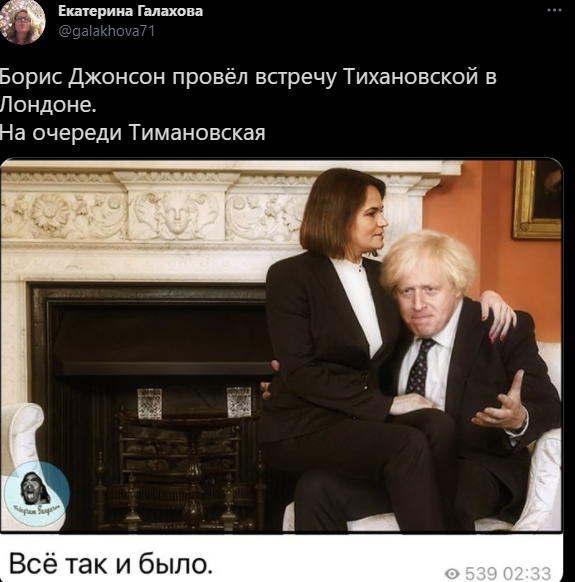This screenshot has width=575, height=582.
Task: Click the polka-dot tie in the photo
Action: (x=420, y=367)
